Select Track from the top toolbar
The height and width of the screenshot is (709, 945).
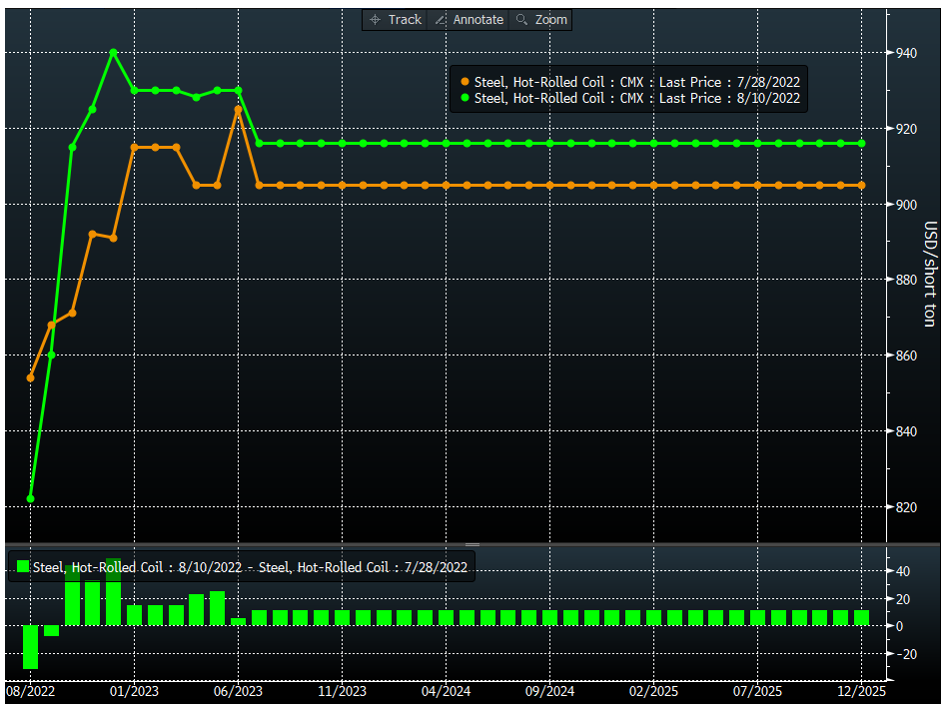click(398, 19)
